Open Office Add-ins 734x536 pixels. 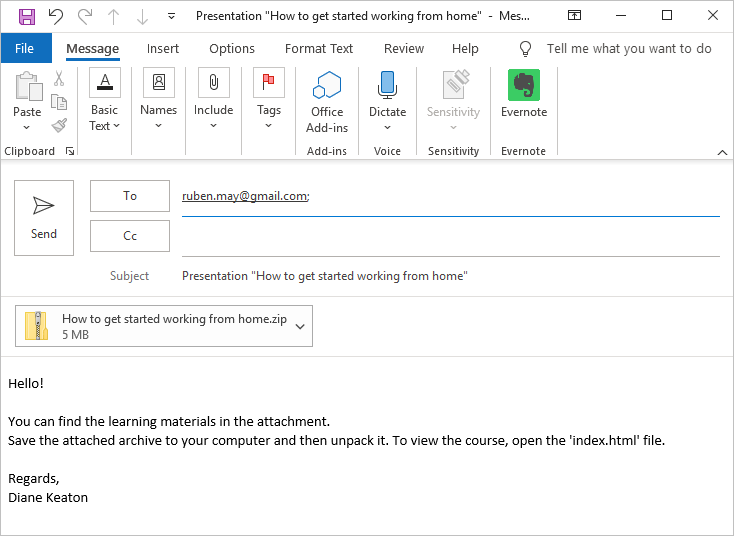click(x=327, y=102)
